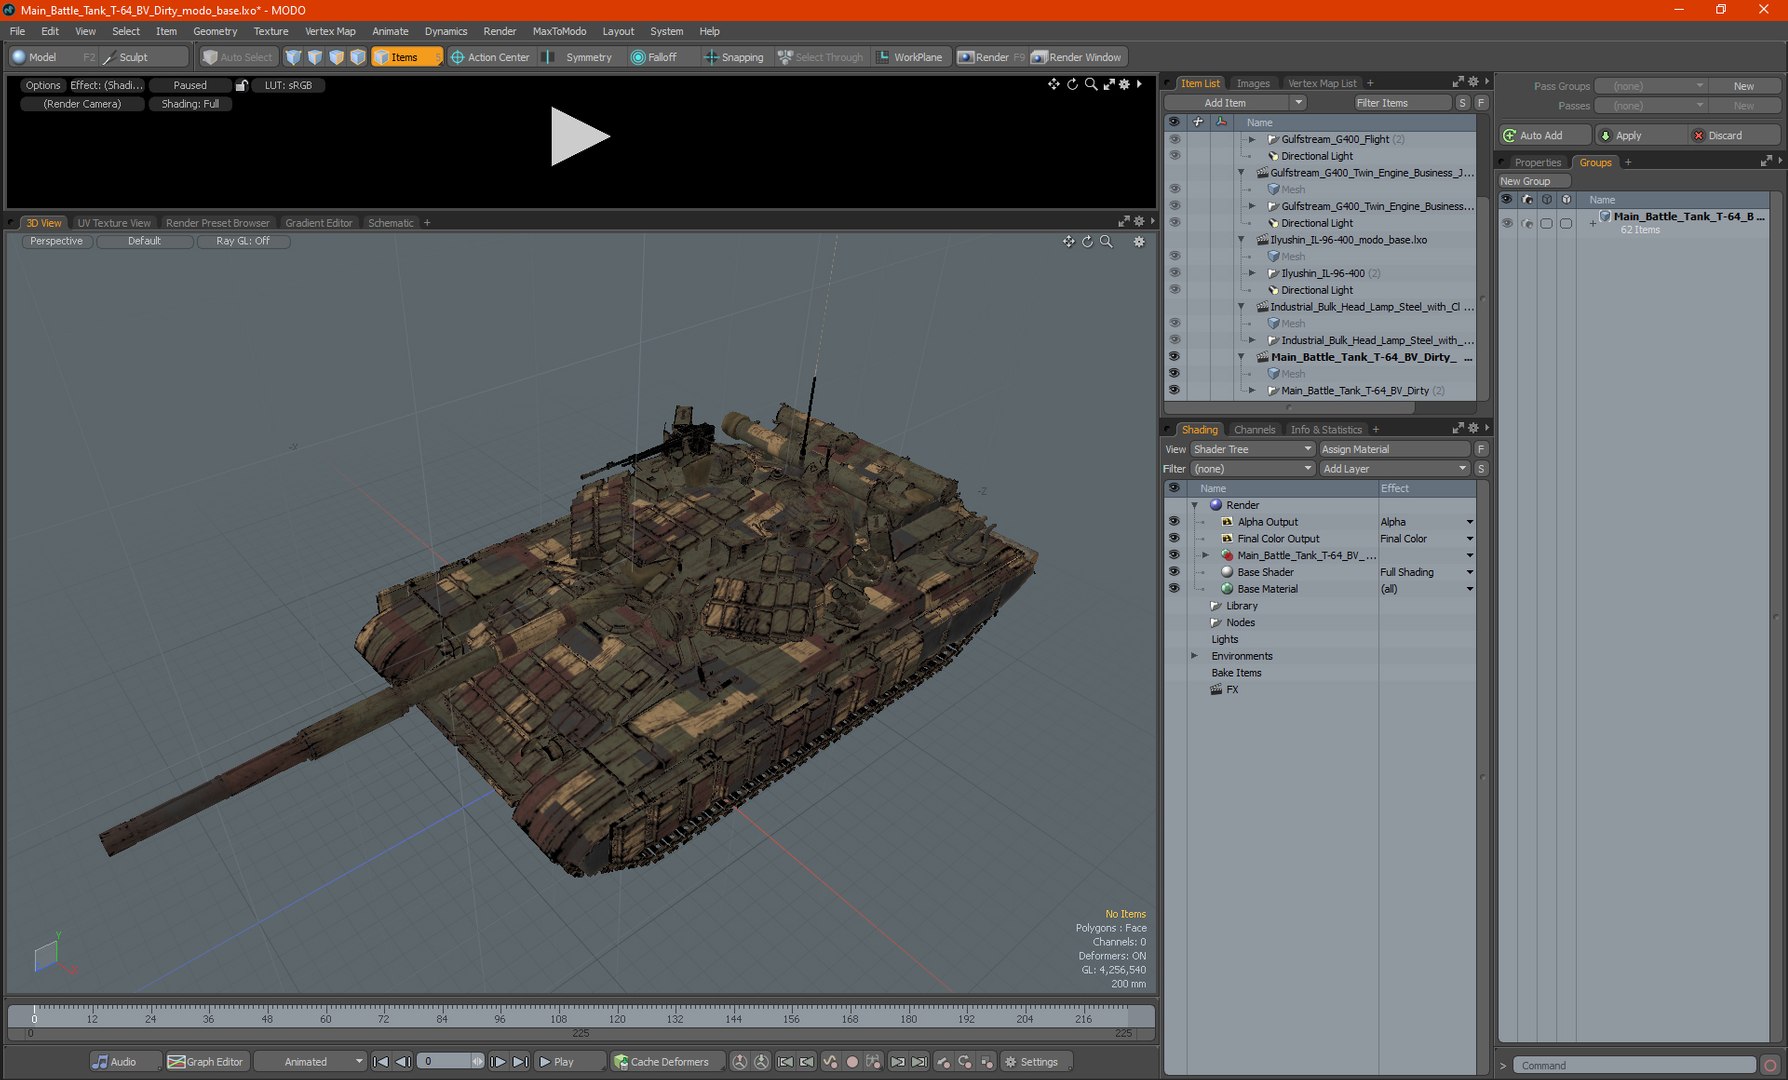Collapse the Ilyushin_IL-96-400_modo_base.lxo scene

1241,240
